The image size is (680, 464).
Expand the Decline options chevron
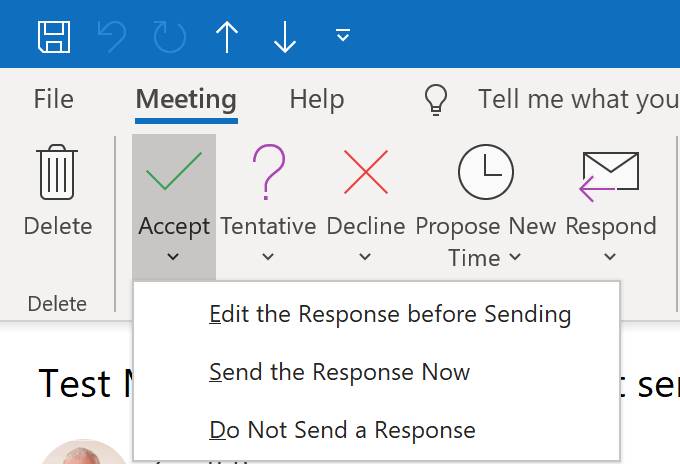[365, 257]
